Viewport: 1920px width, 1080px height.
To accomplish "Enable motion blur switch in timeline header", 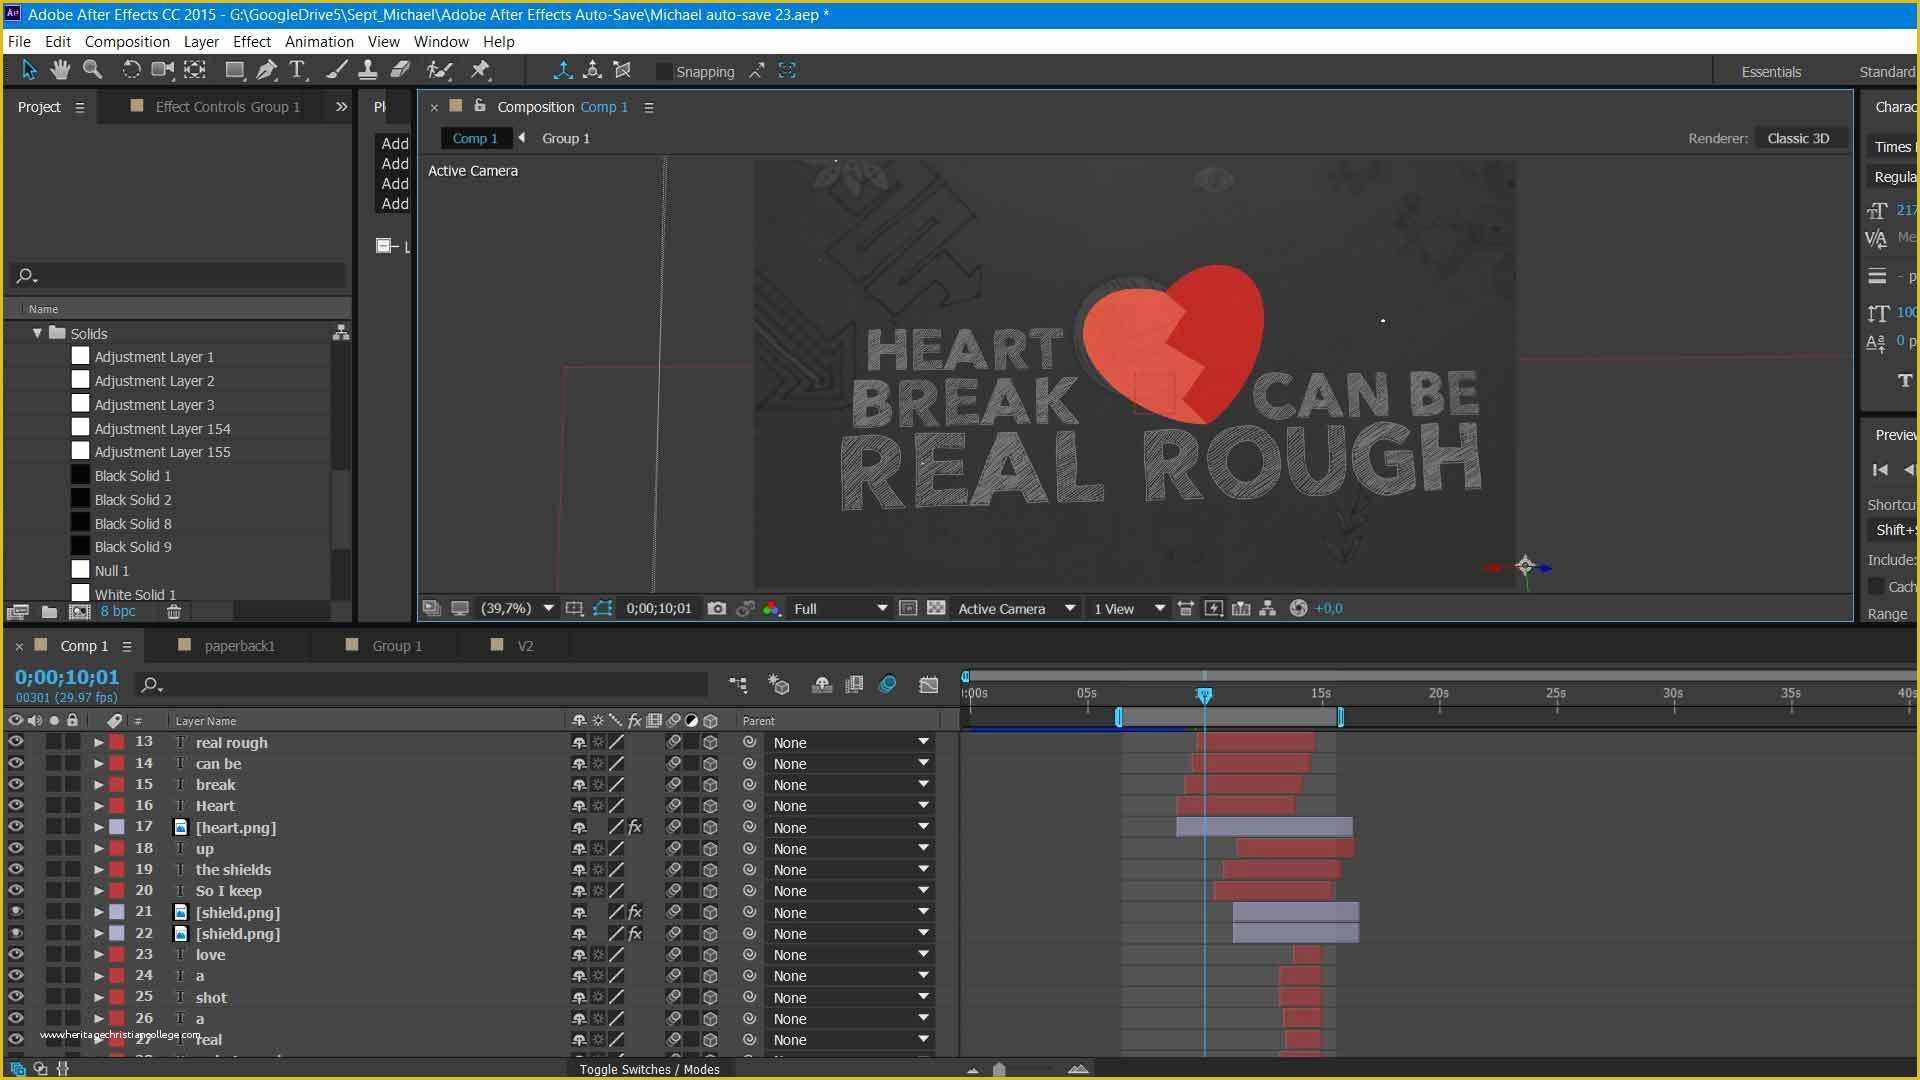I will coord(887,685).
